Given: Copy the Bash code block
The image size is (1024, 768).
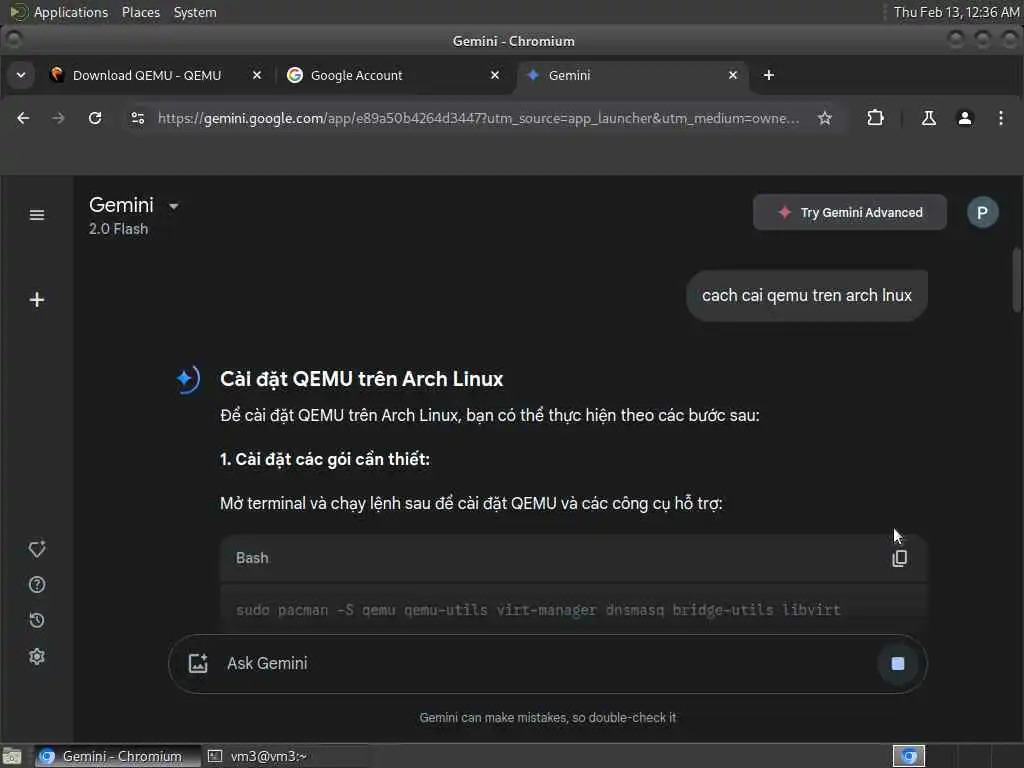Looking at the screenshot, I should [x=899, y=558].
